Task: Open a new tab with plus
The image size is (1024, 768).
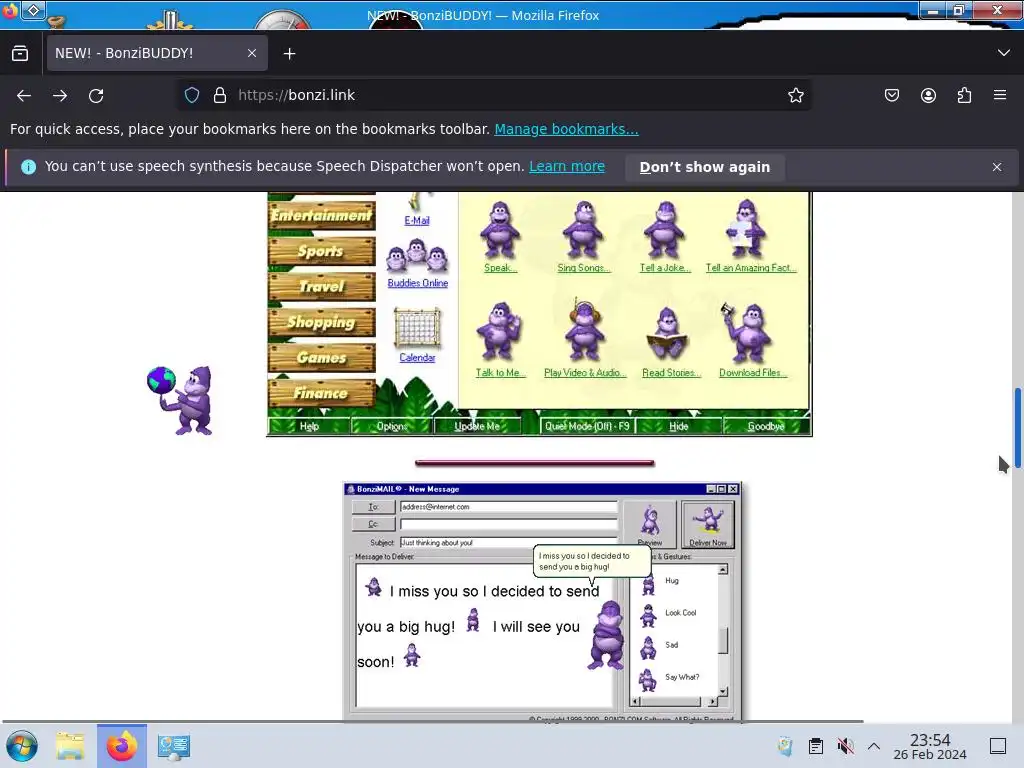Action: click(x=289, y=54)
